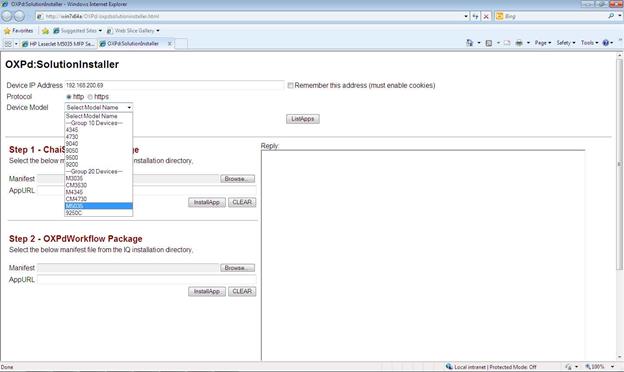The width and height of the screenshot is (624, 372).
Task: Click the browser Back arrow button
Action: pyautogui.click(x=7, y=16)
